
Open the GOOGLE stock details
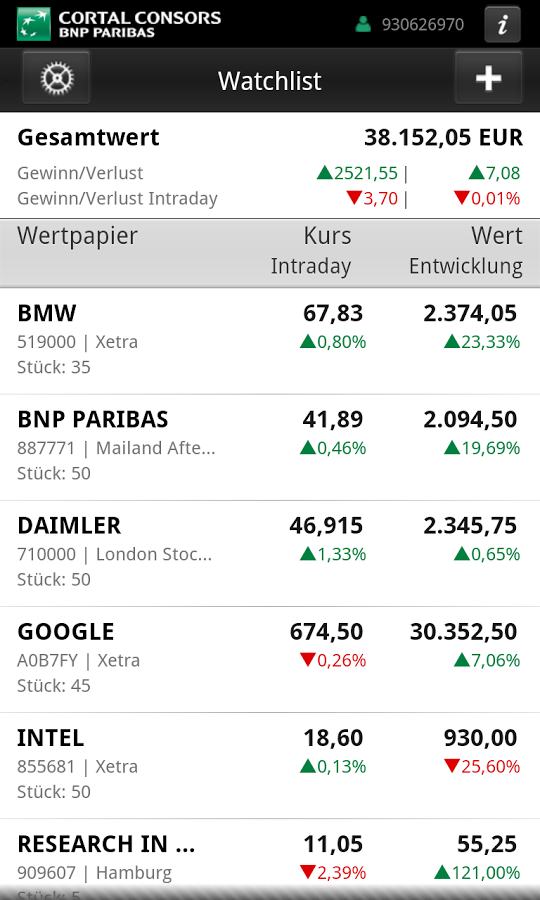270,660
